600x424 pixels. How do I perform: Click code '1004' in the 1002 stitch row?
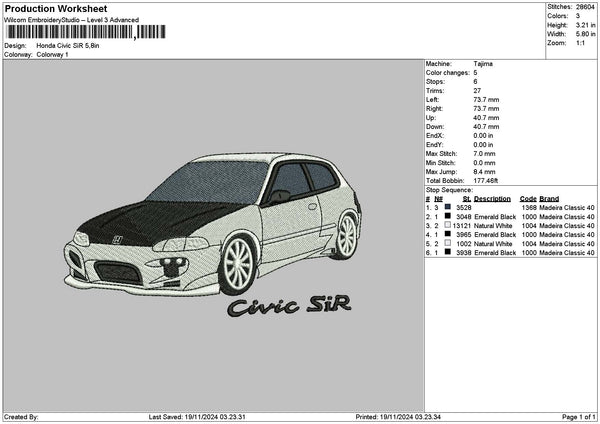529,244
